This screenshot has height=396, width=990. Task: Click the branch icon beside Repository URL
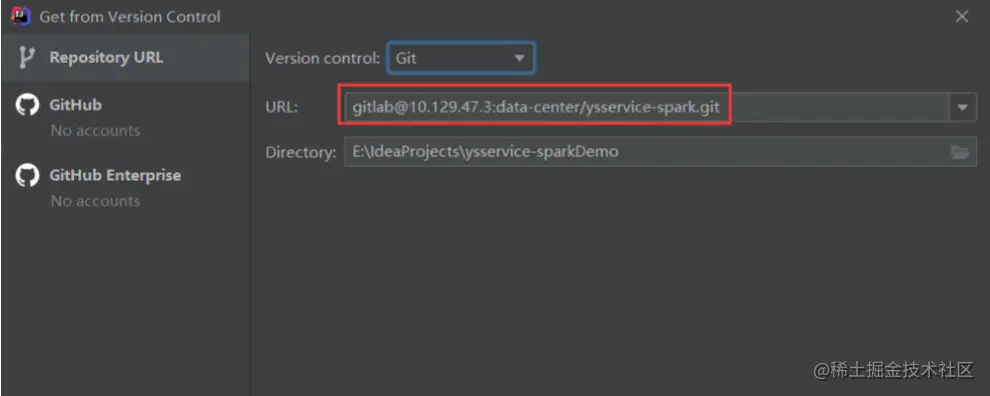pos(27,57)
